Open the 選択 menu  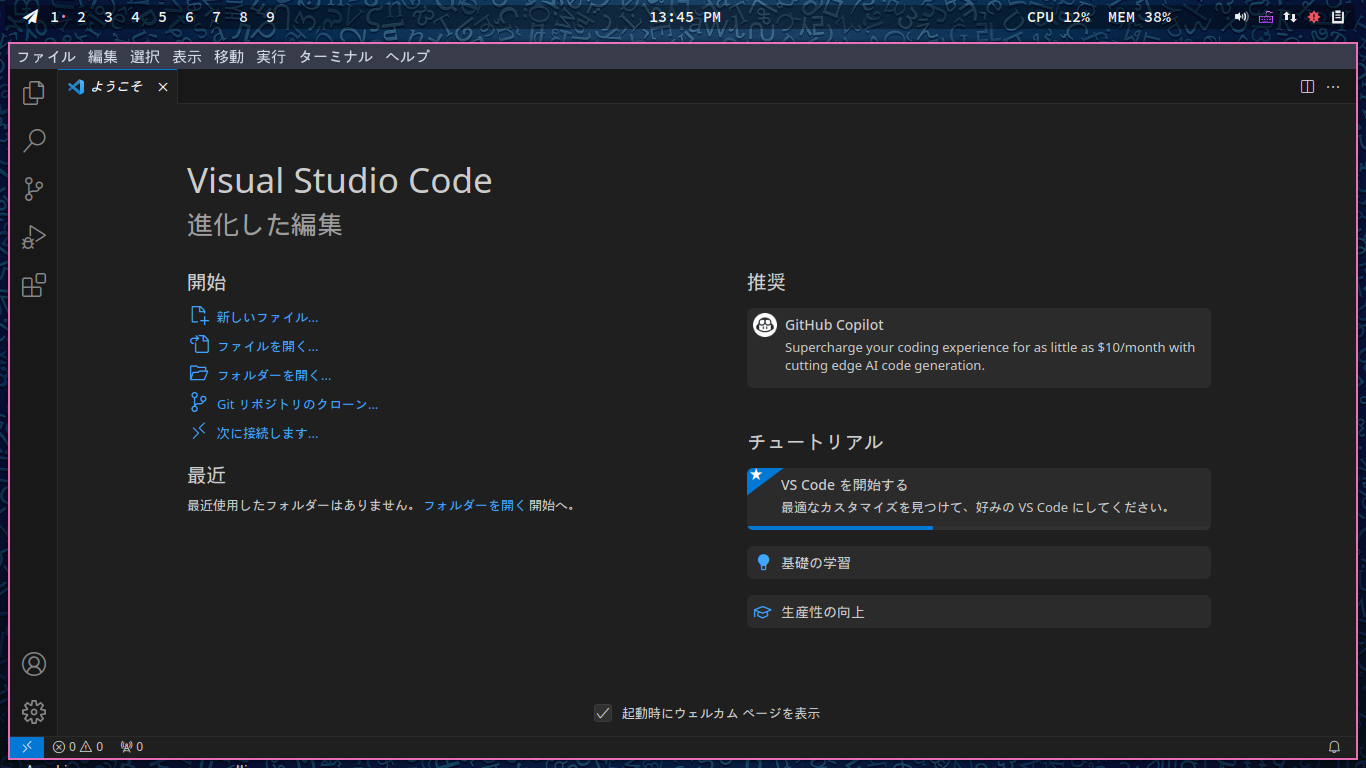point(144,57)
